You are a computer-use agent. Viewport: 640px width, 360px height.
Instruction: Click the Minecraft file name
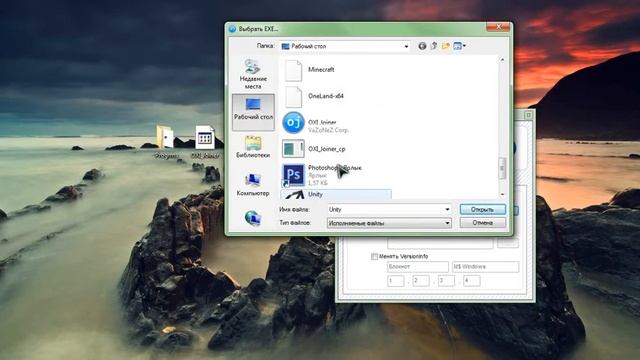[x=321, y=70]
